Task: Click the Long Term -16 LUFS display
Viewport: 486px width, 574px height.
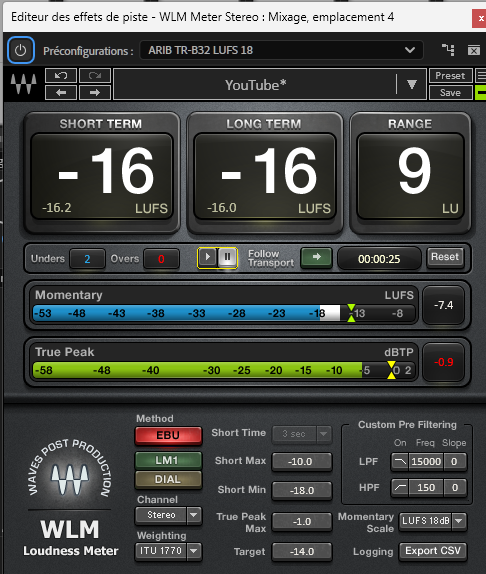Action: [265, 177]
